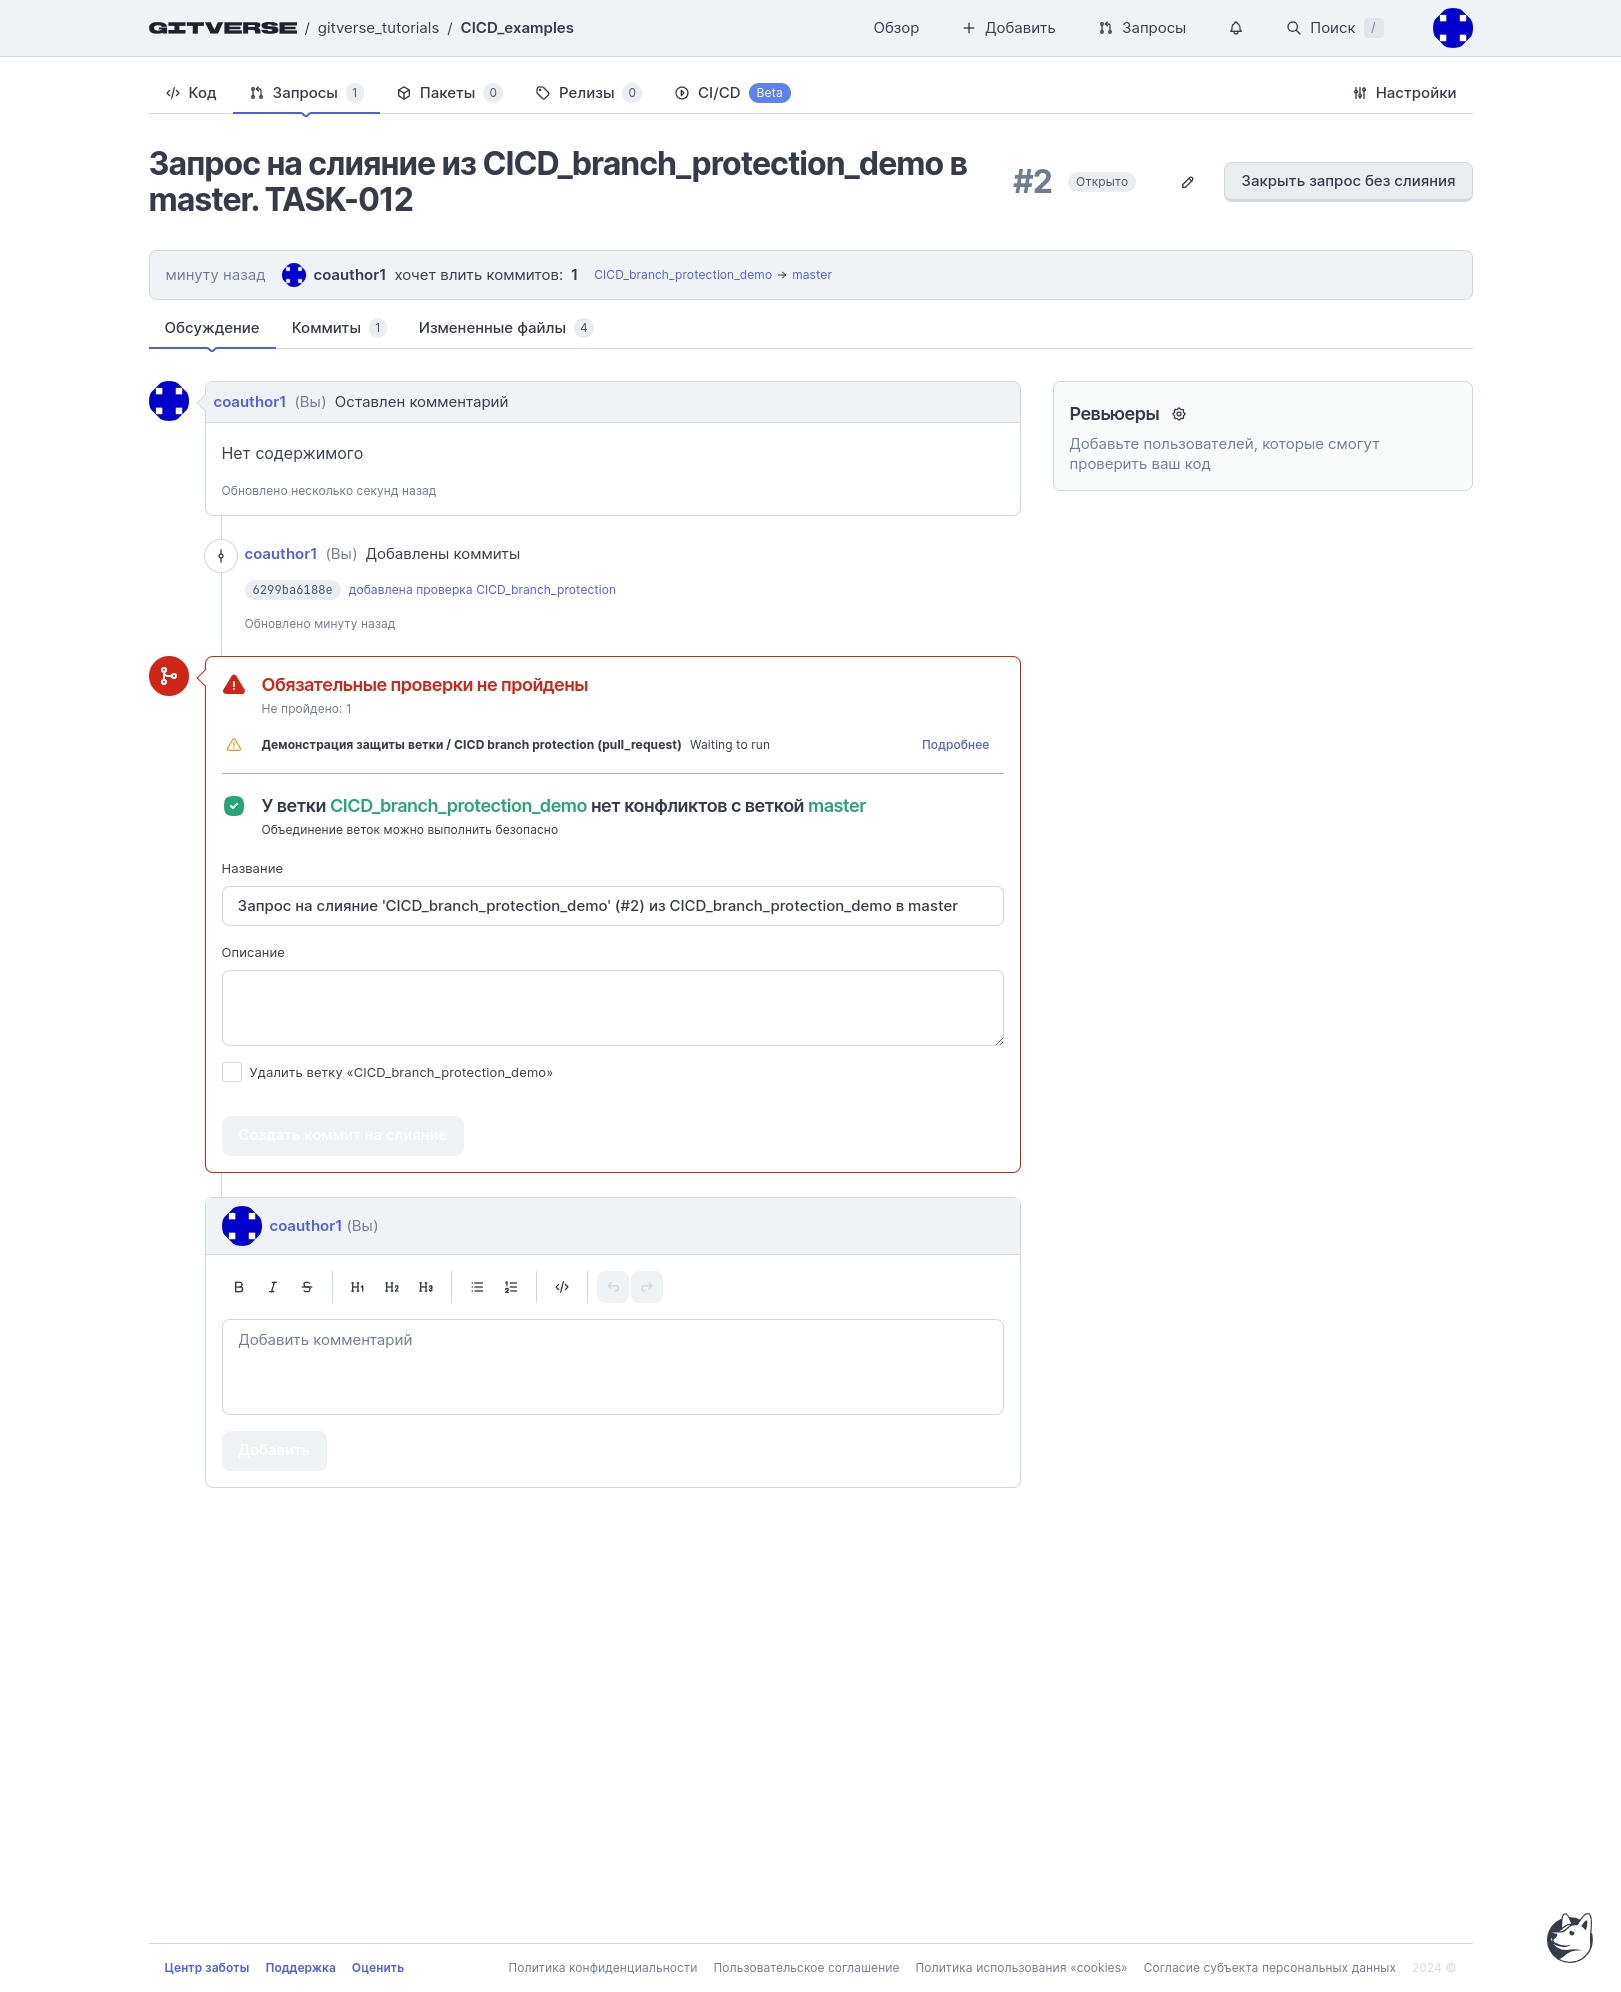The height and width of the screenshot is (1992, 1621).
Task: Open the GitVerse logo home link
Action: click(222, 28)
